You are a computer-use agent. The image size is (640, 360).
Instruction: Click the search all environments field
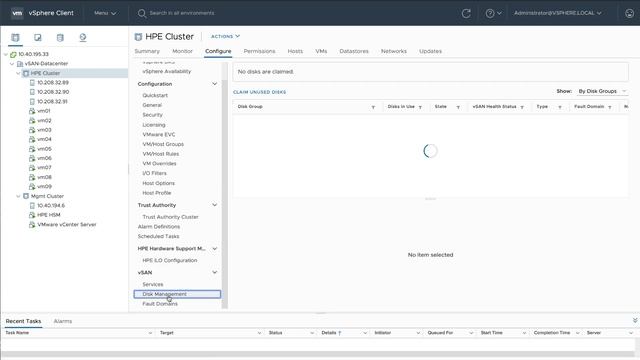(x=182, y=13)
